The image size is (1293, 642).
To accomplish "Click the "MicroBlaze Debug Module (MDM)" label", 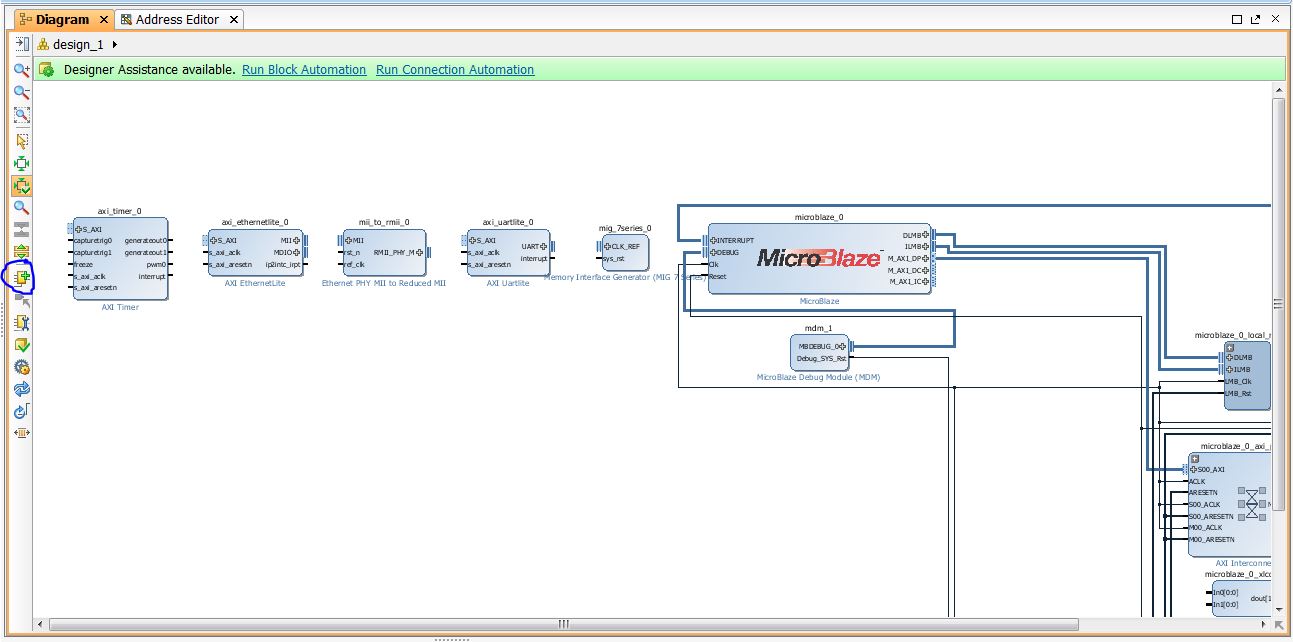I will 818,377.
